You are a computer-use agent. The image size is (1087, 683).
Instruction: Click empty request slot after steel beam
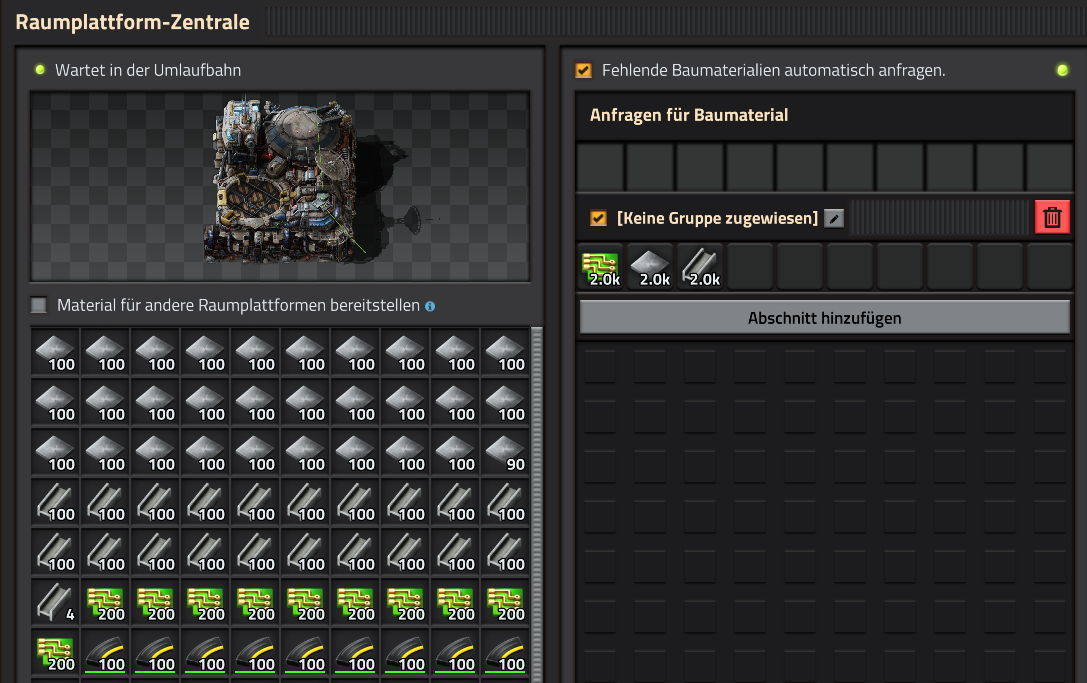[x=750, y=266]
